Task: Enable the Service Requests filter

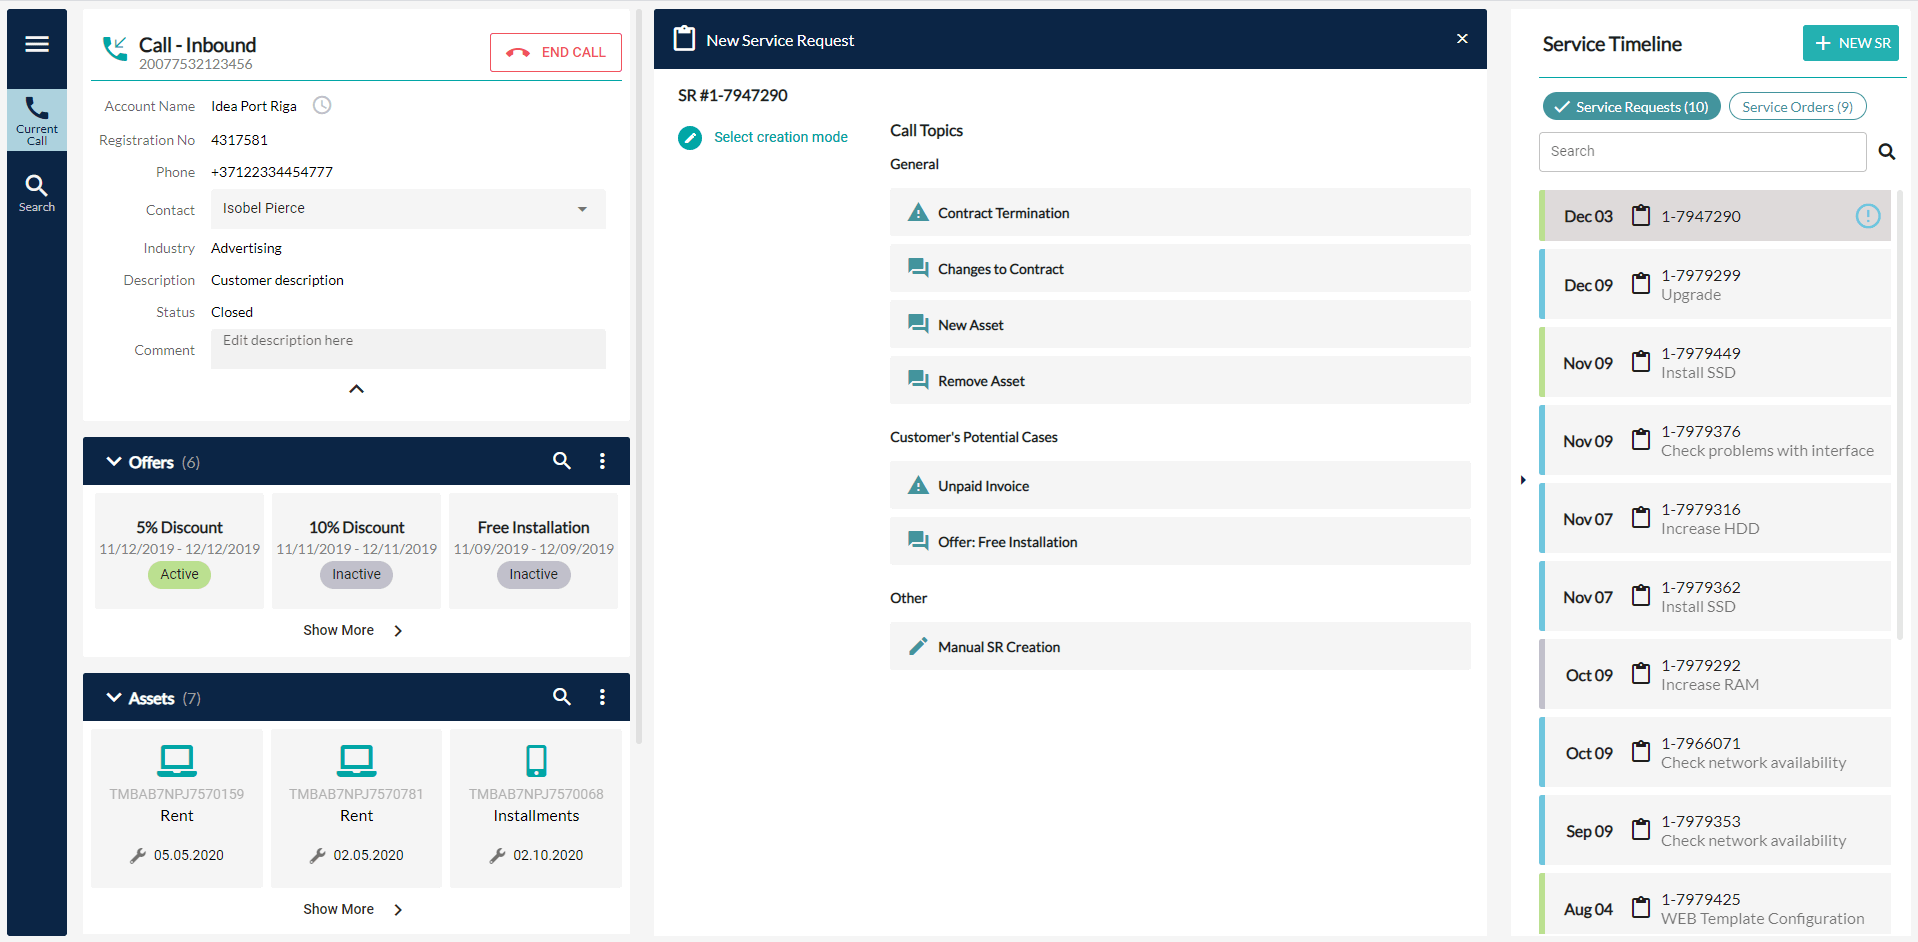Action: click(1630, 106)
